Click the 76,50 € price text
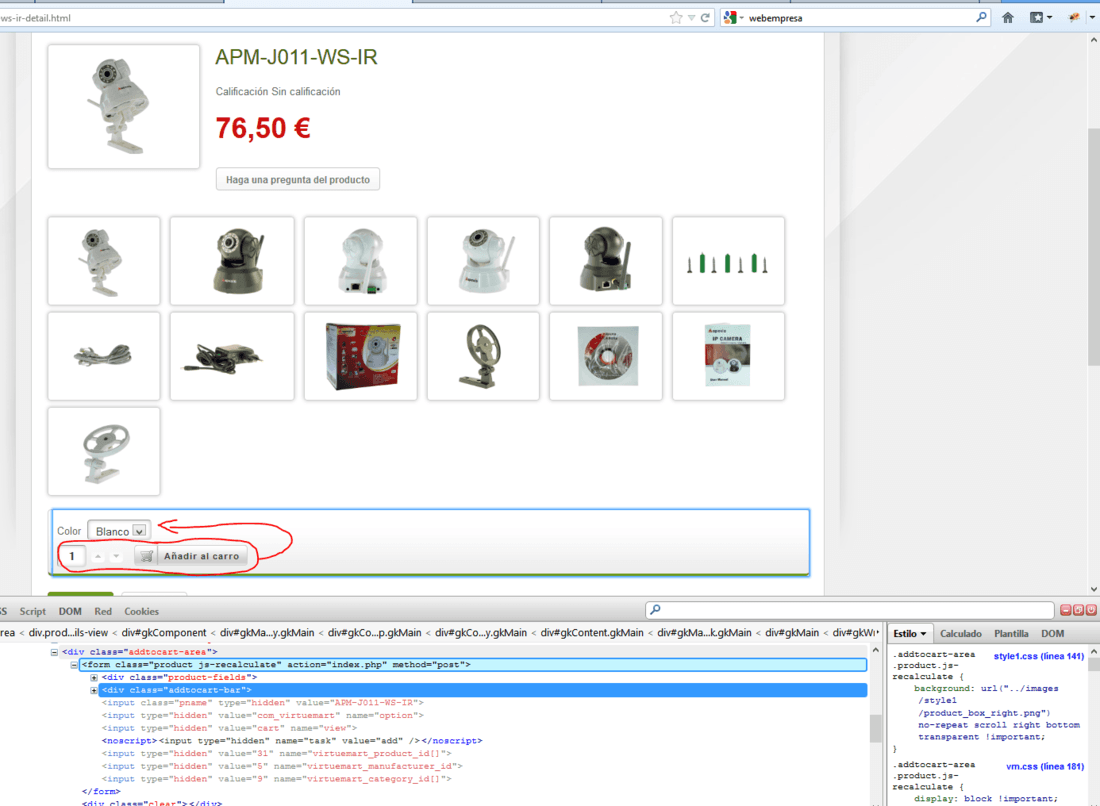 [x=262, y=128]
